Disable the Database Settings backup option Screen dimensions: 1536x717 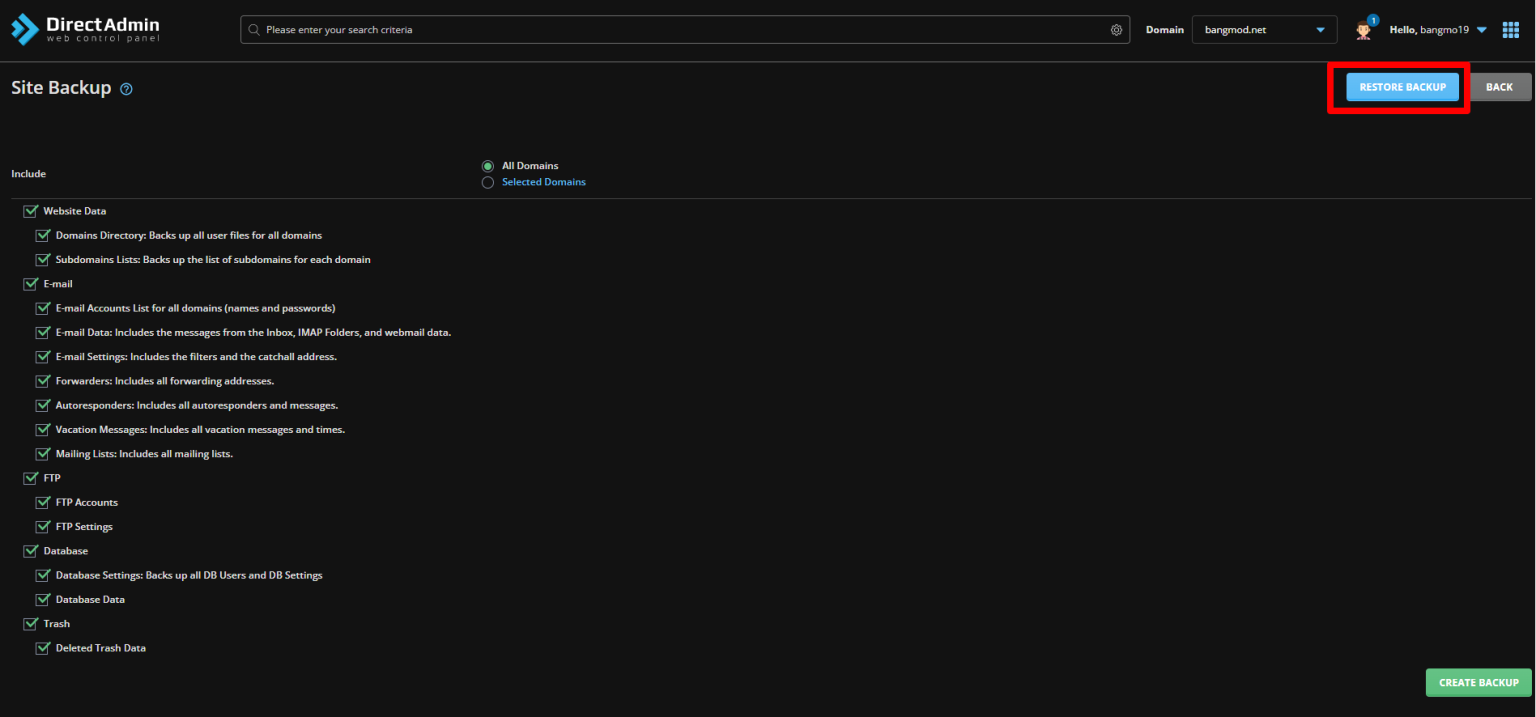point(42,575)
